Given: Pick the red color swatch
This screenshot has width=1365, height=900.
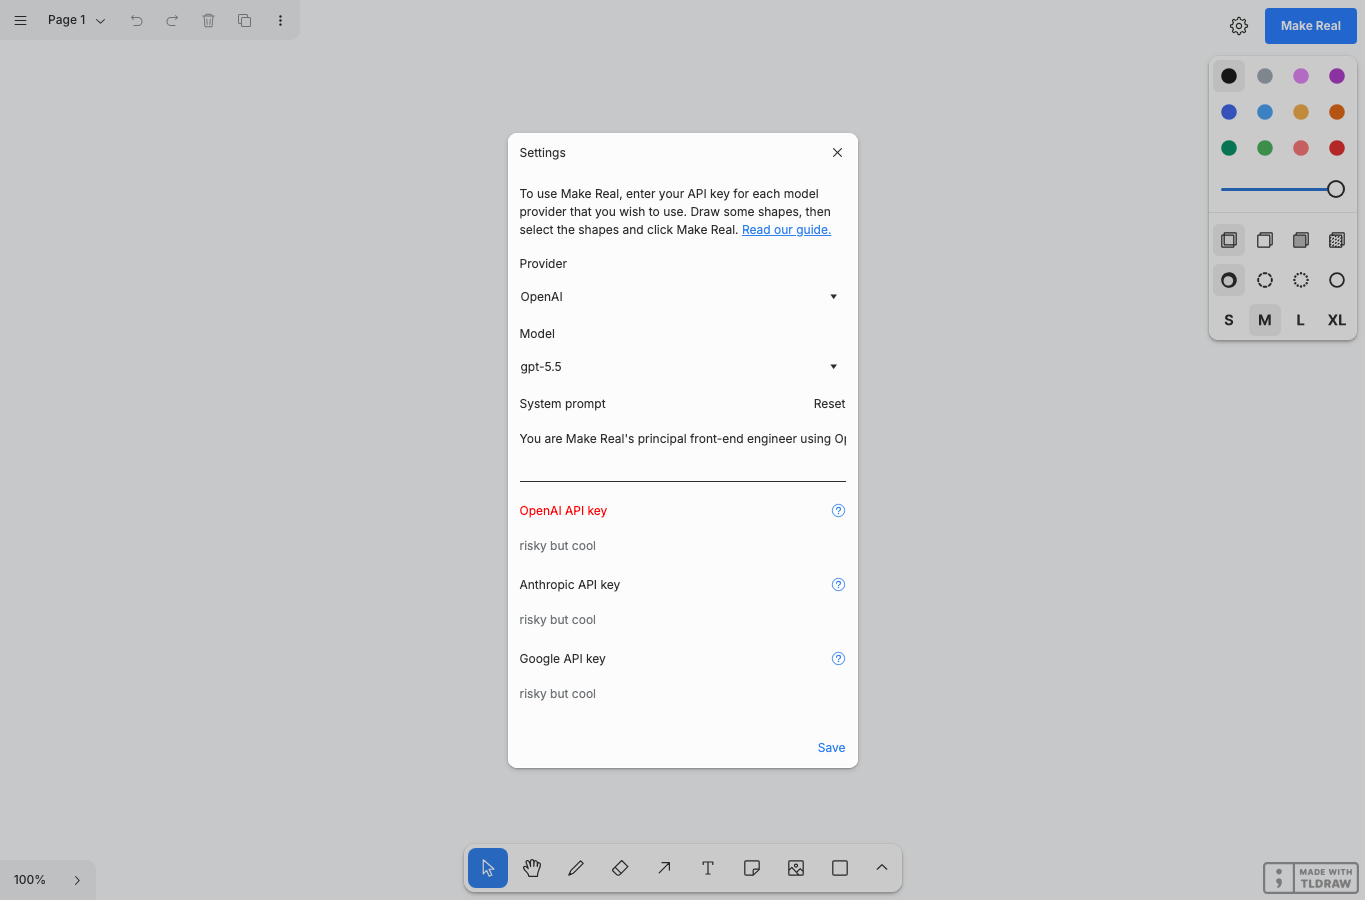Looking at the screenshot, I should 1337,148.
